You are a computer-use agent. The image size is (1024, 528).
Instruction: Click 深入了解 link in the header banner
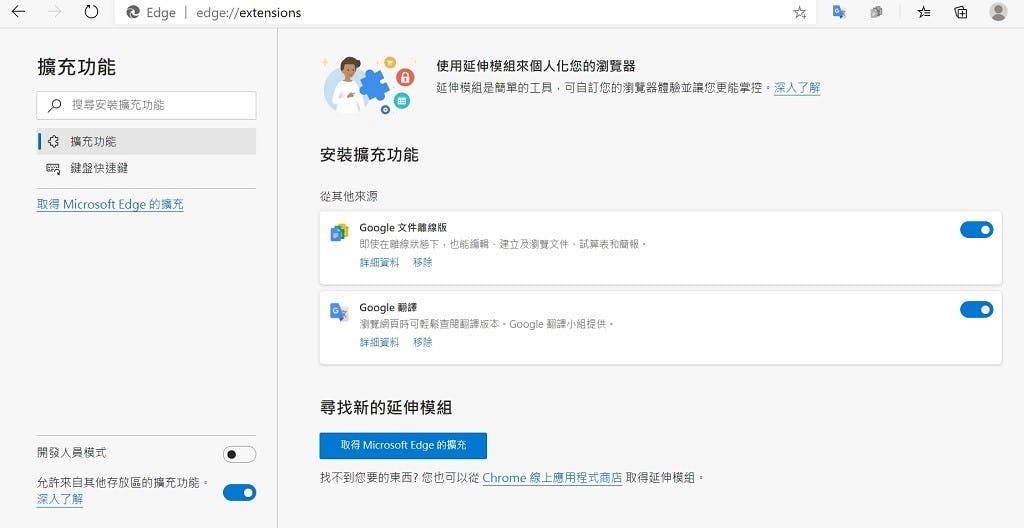pos(797,88)
